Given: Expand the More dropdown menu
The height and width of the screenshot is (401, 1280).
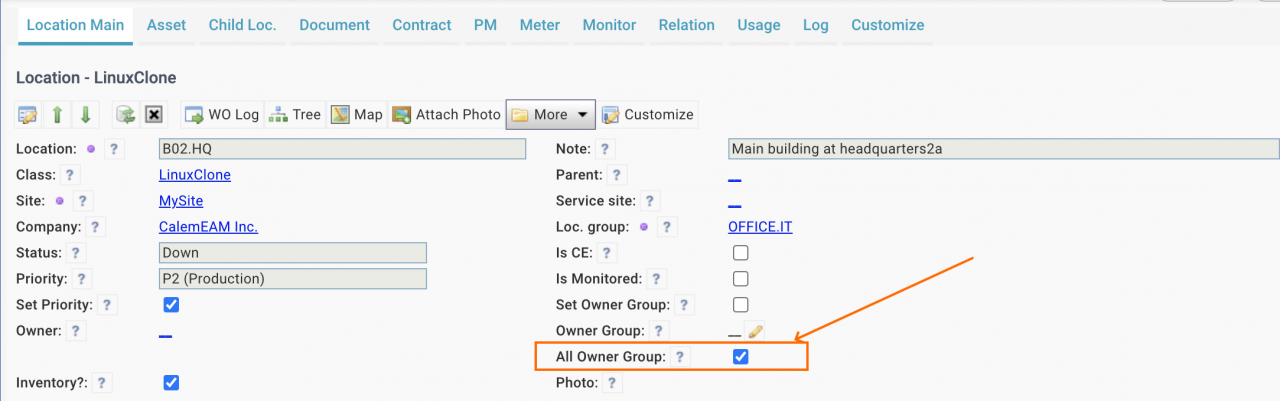Looking at the screenshot, I should 551,114.
